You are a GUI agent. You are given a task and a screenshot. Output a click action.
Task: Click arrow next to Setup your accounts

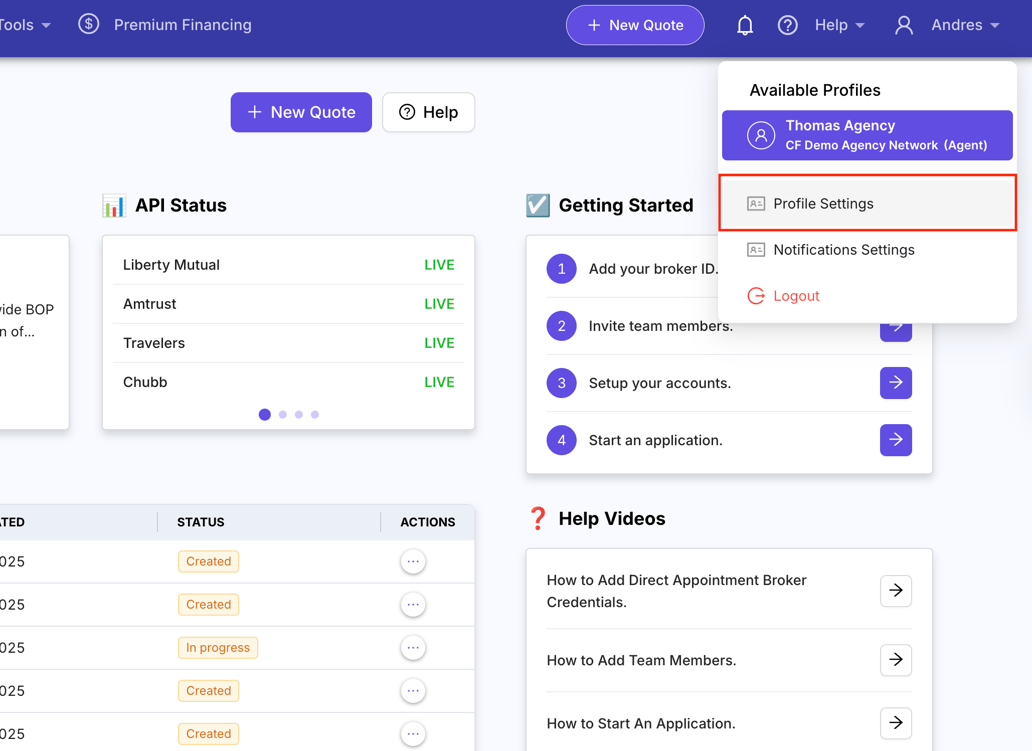[895, 382]
